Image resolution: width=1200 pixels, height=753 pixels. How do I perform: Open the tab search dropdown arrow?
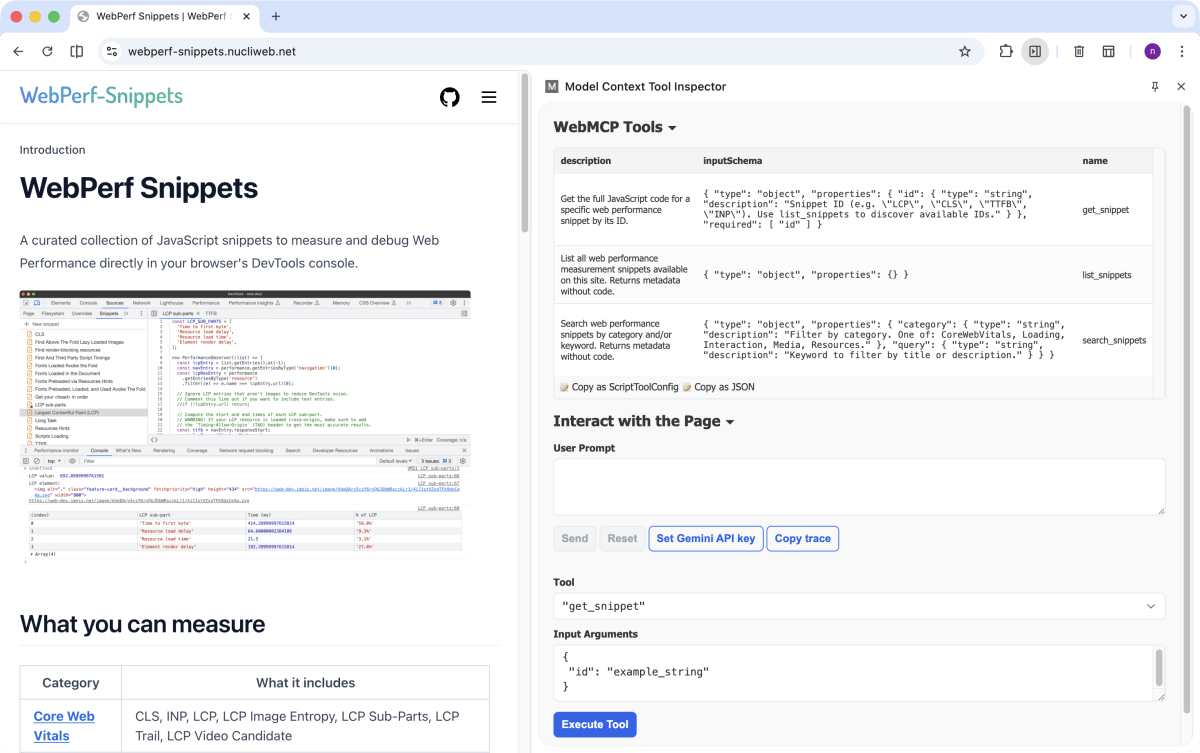pyautogui.click(x=1183, y=16)
